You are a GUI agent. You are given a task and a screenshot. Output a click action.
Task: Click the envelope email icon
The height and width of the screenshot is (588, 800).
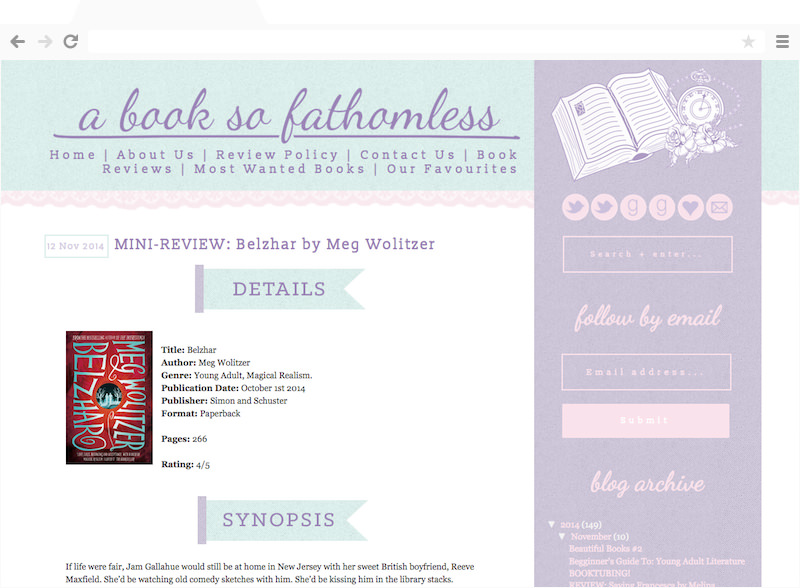[719, 207]
